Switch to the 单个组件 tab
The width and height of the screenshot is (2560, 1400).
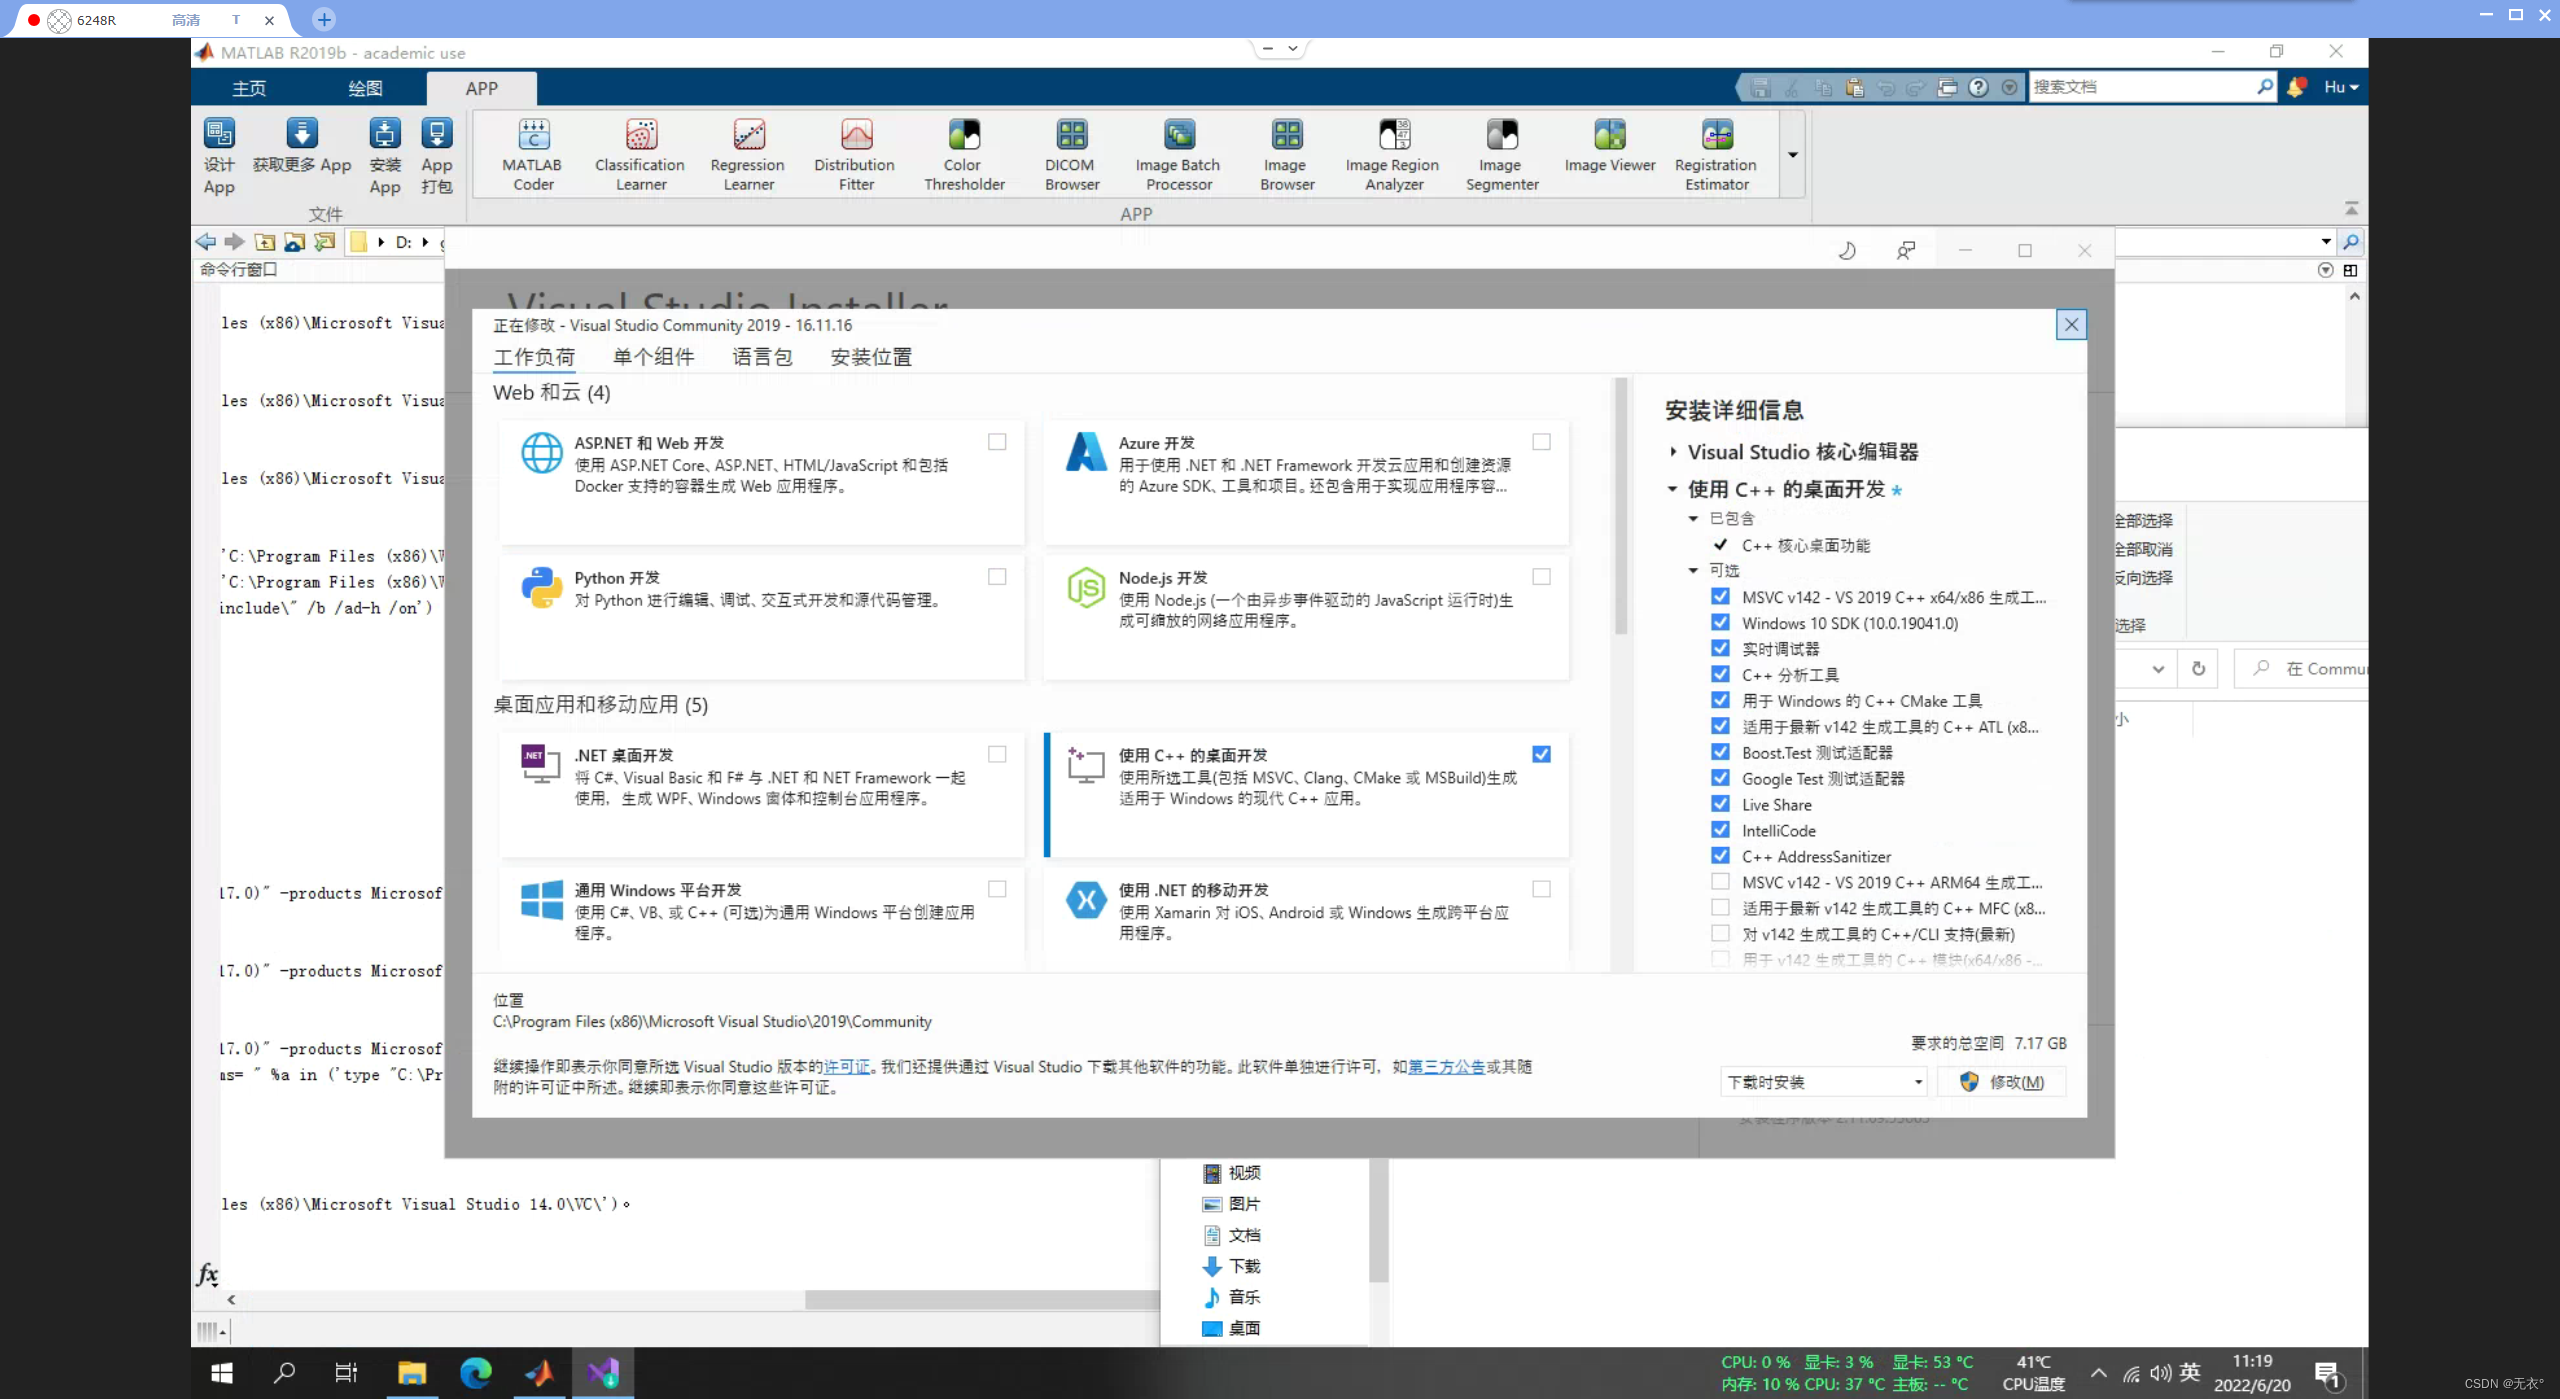pyautogui.click(x=654, y=356)
